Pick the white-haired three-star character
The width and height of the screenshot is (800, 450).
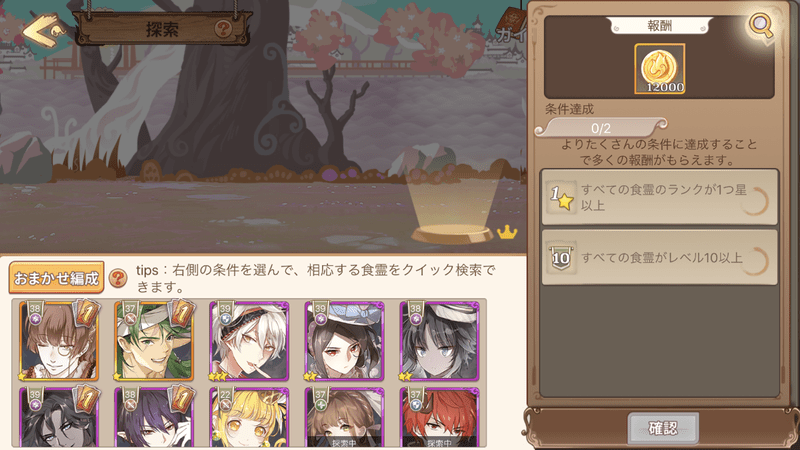click(x=249, y=341)
